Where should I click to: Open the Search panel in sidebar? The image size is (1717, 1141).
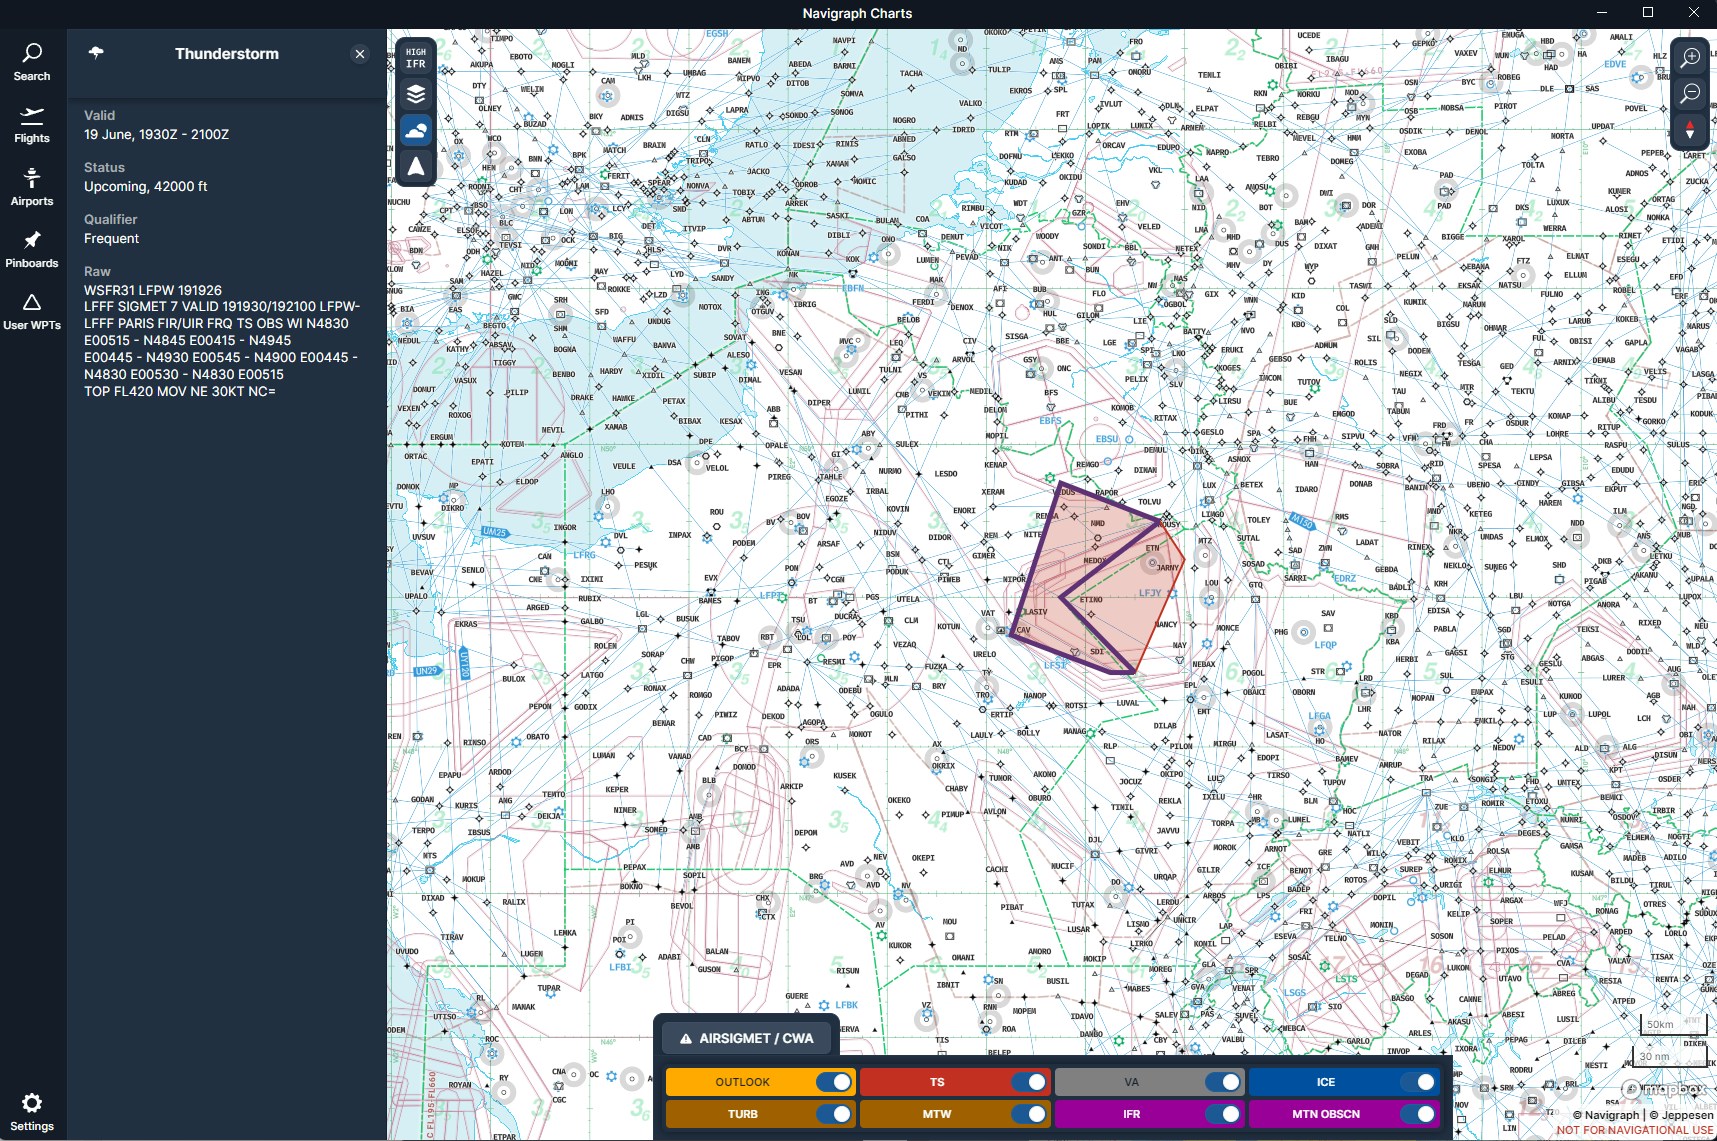coord(32,62)
